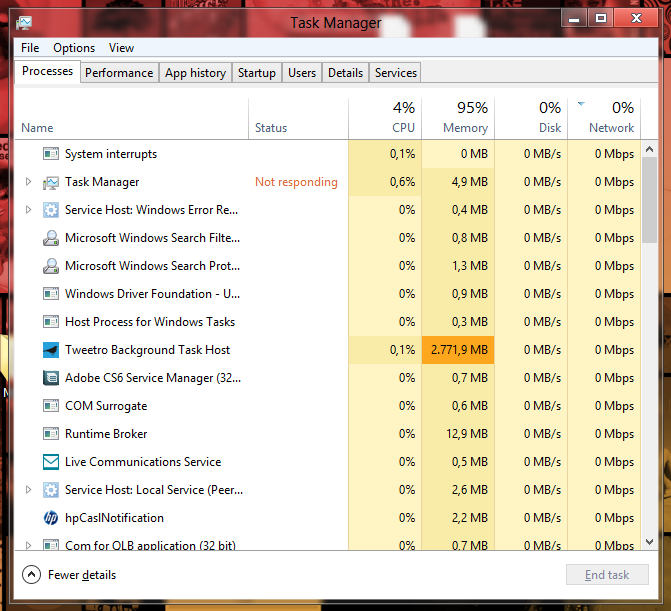
Task: Switch to the App history tab
Action: pyautogui.click(x=196, y=73)
